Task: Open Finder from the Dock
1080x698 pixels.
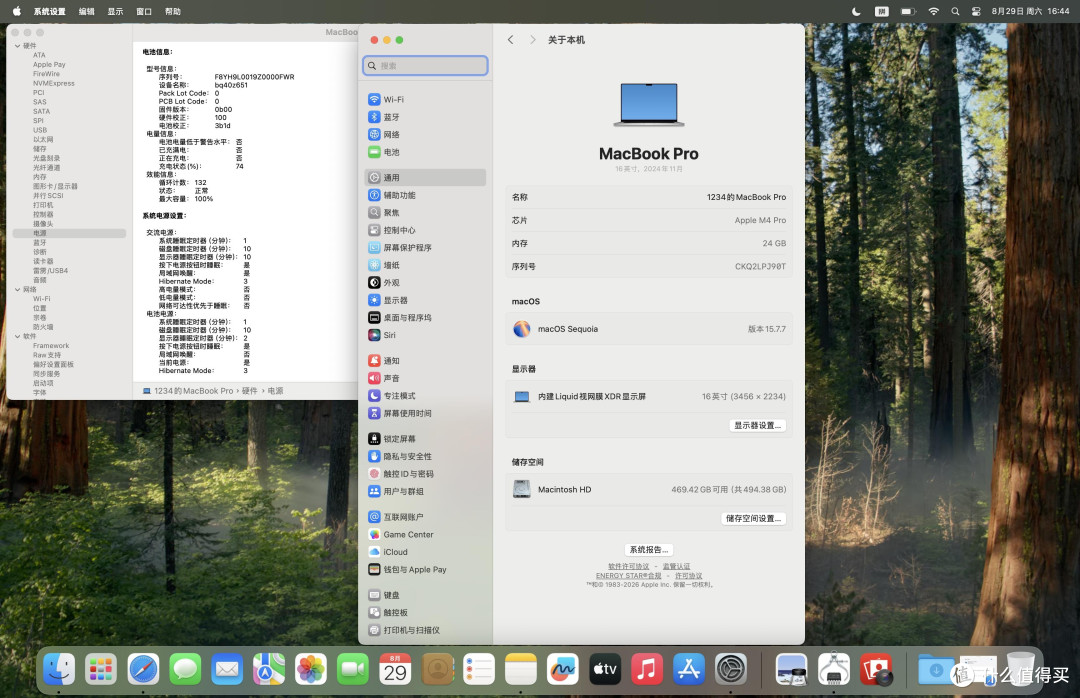Action: [x=59, y=669]
